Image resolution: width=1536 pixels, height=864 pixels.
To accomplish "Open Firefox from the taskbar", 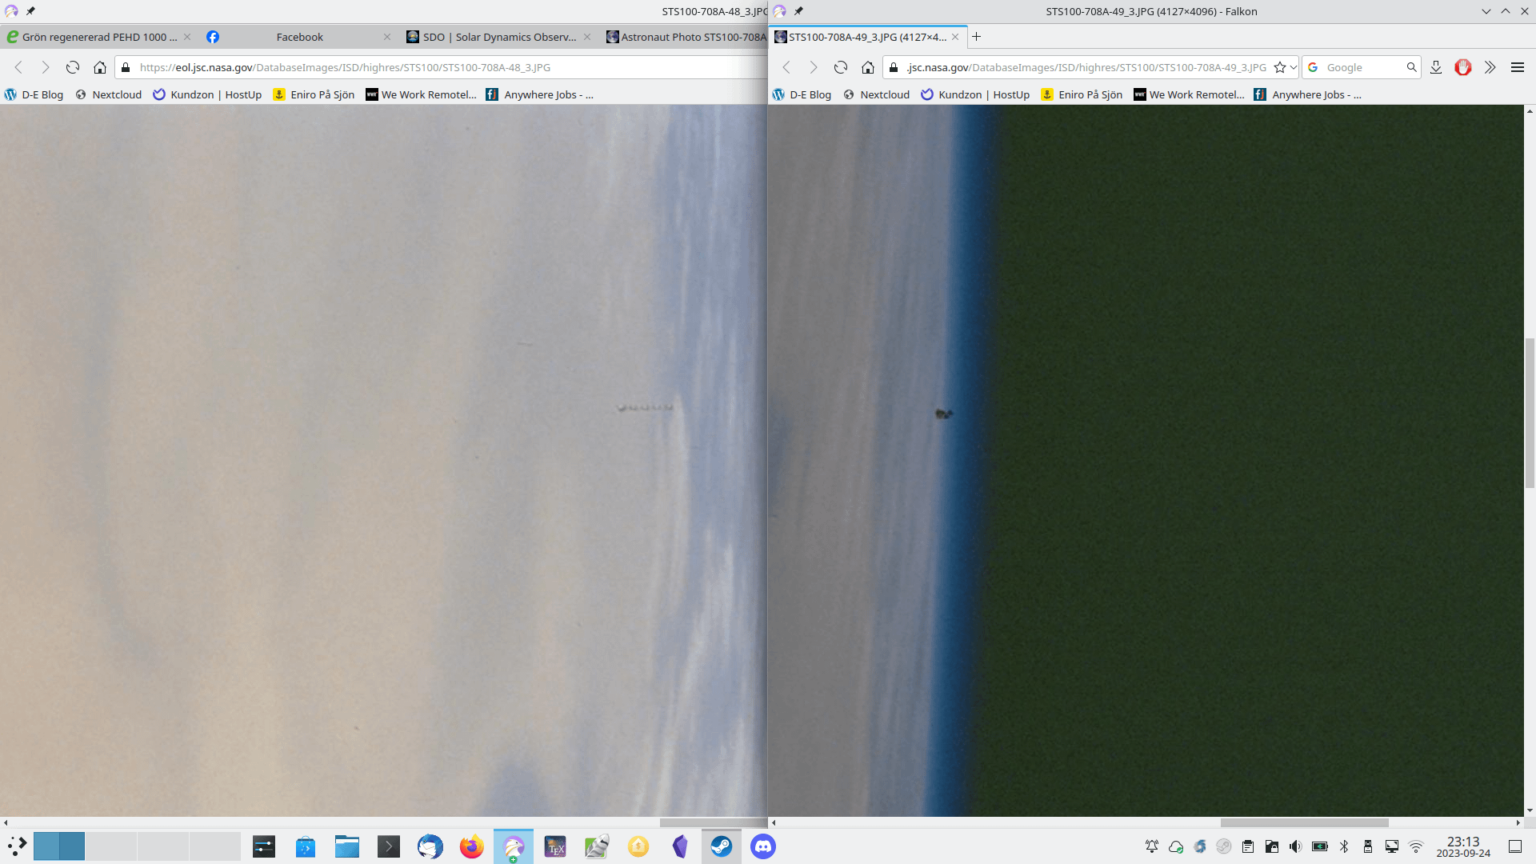I will click(x=471, y=846).
